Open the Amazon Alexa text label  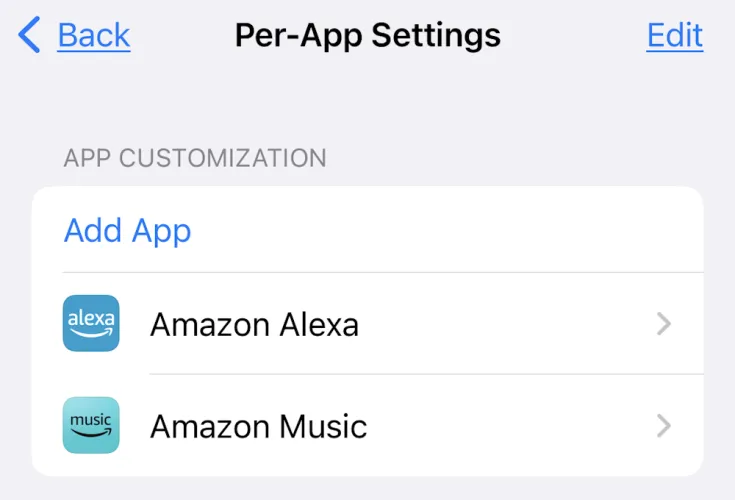click(254, 324)
